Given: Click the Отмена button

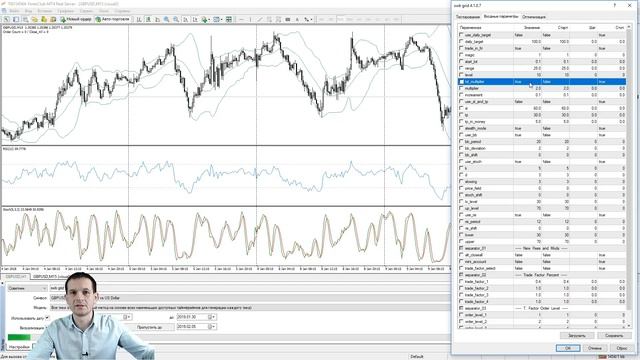Looking at the screenshot, I should [x=595, y=348].
